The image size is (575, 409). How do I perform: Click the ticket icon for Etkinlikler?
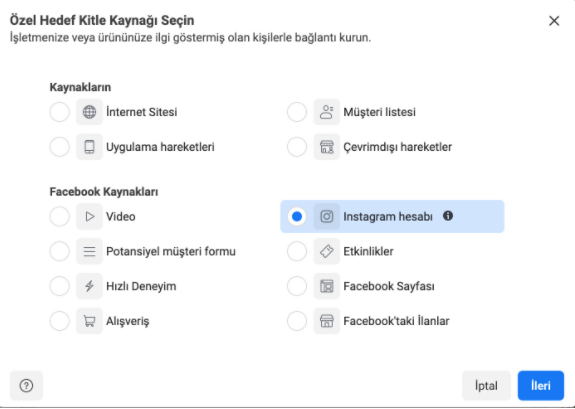click(x=327, y=251)
